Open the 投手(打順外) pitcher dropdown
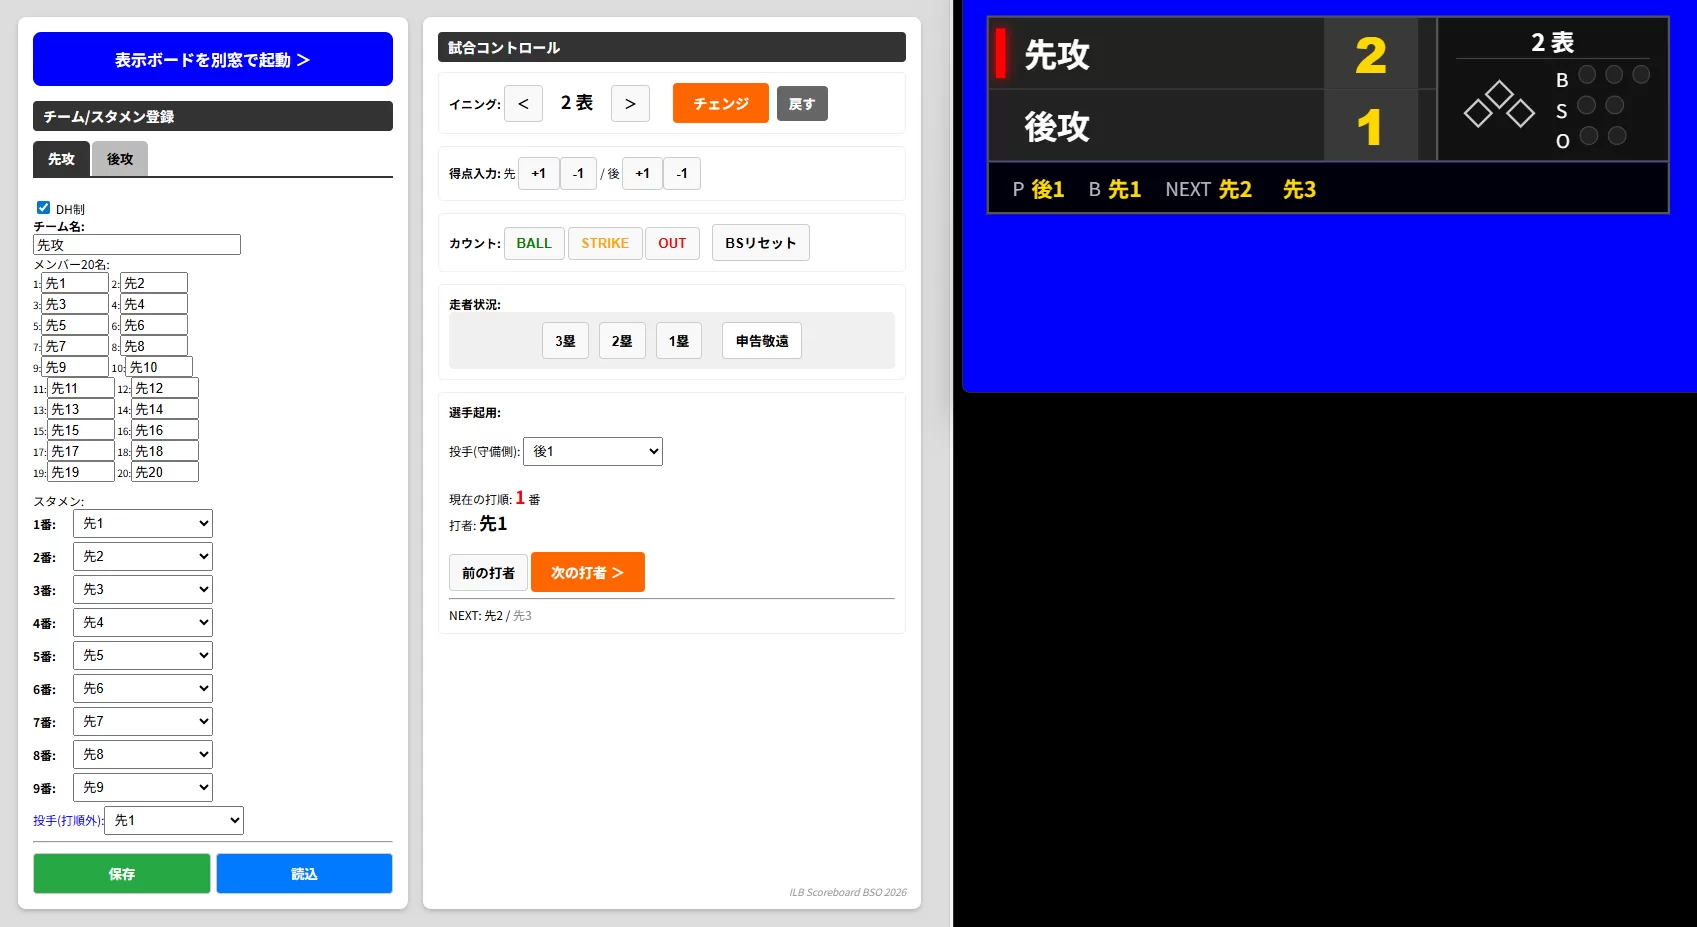Image resolution: width=1697 pixels, height=927 pixels. [173, 820]
